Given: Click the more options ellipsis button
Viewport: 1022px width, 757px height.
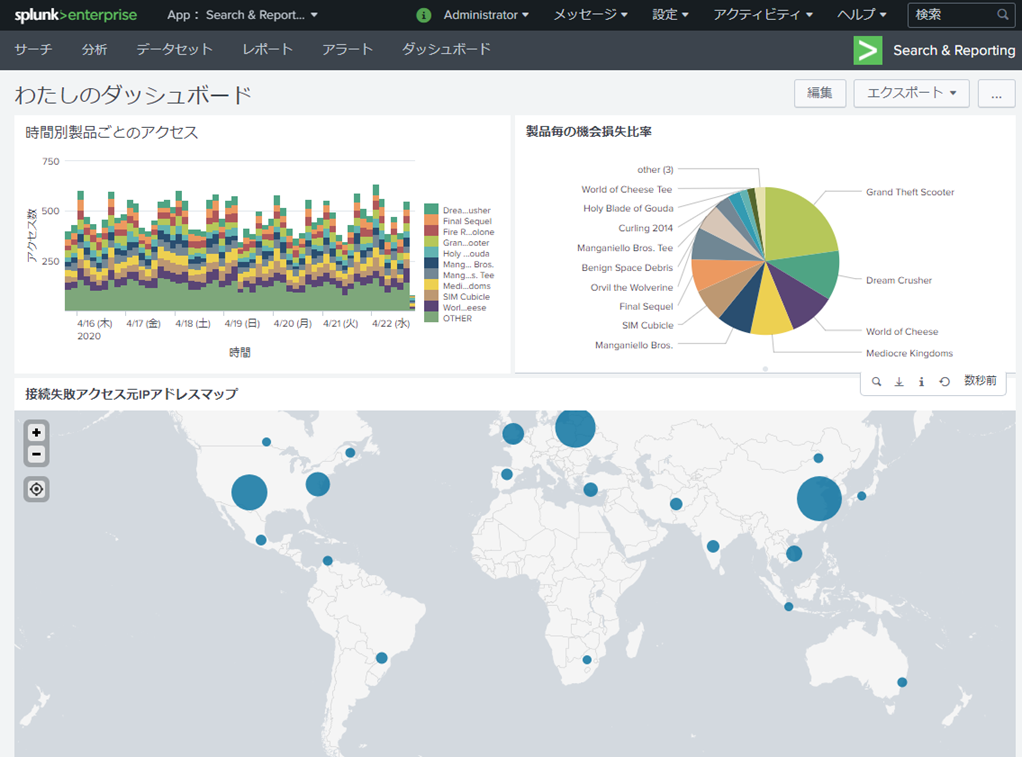Looking at the screenshot, I should [x=996, y=93].
